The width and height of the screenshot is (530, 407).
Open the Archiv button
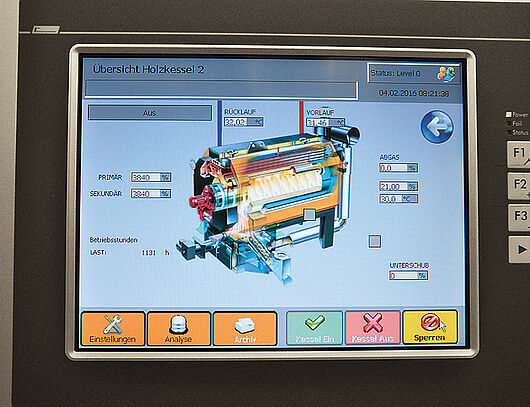pos(245,329)
